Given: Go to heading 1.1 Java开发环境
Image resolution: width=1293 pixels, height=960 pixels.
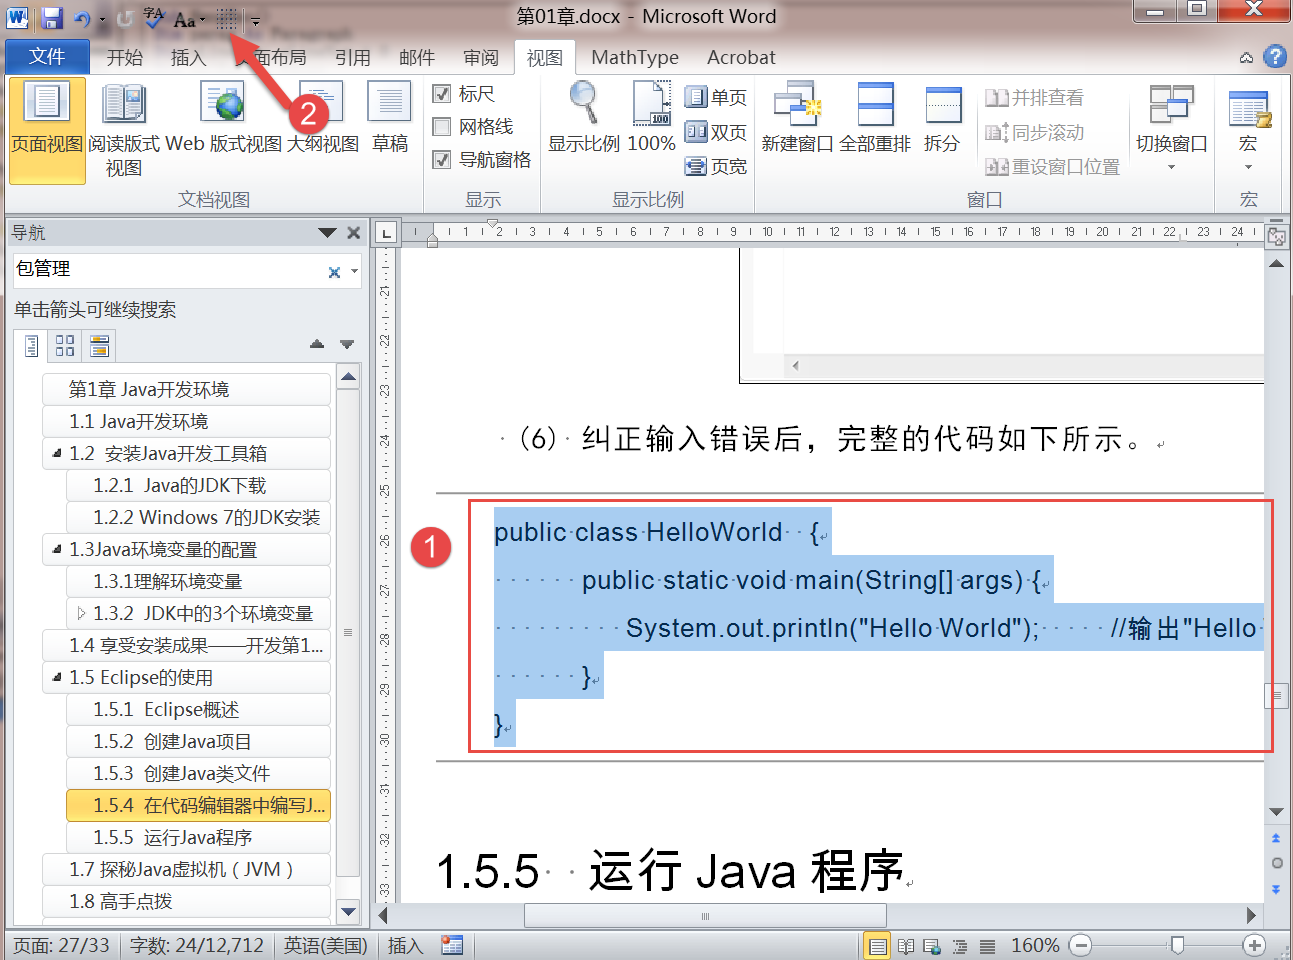Looking at the screenshot, I should [x=186, y=421].
